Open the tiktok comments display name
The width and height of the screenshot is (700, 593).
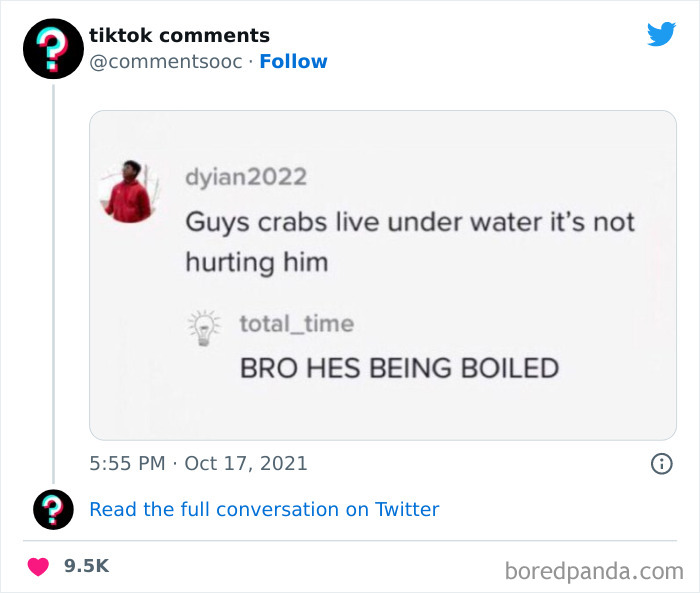(179, 35)
